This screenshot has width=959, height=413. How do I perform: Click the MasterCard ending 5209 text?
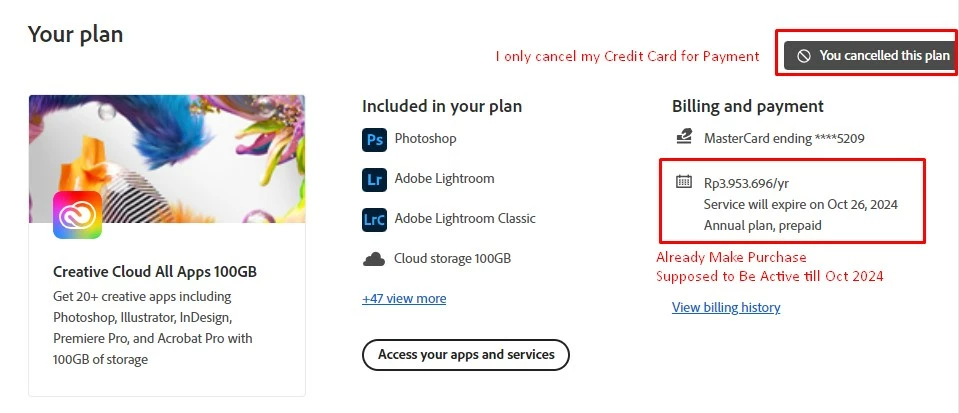pos(784,138)
